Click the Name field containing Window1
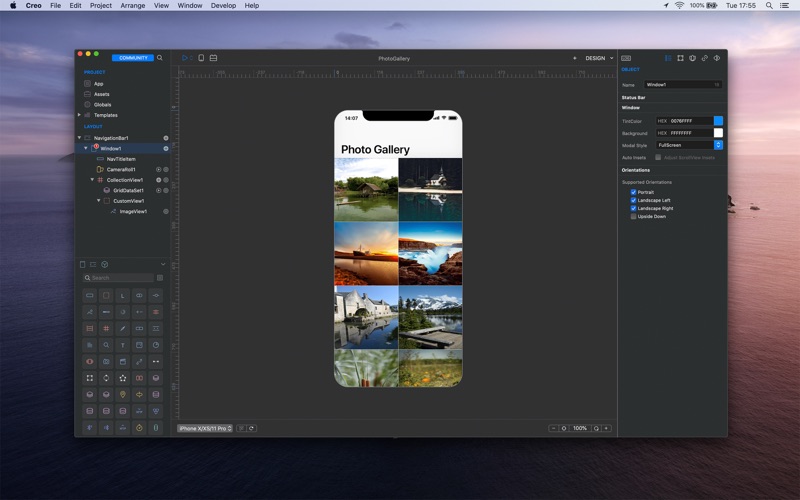This screenshot has height=500, width=800. point(682,85)
